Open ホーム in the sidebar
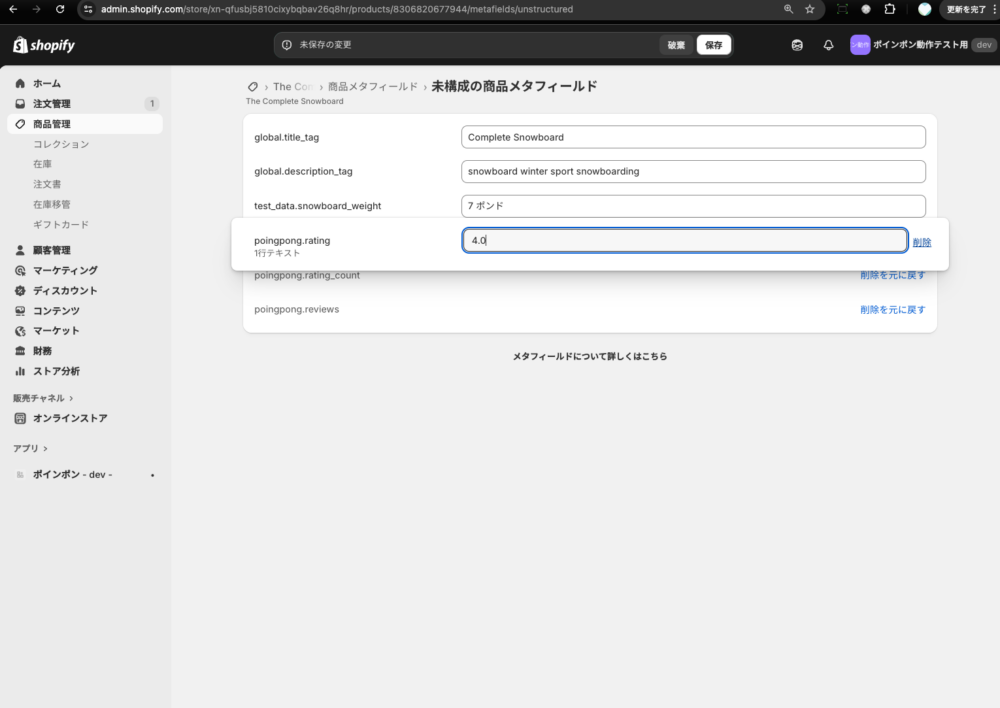Viewport: 1000px width, 708px height. (46, 83)
